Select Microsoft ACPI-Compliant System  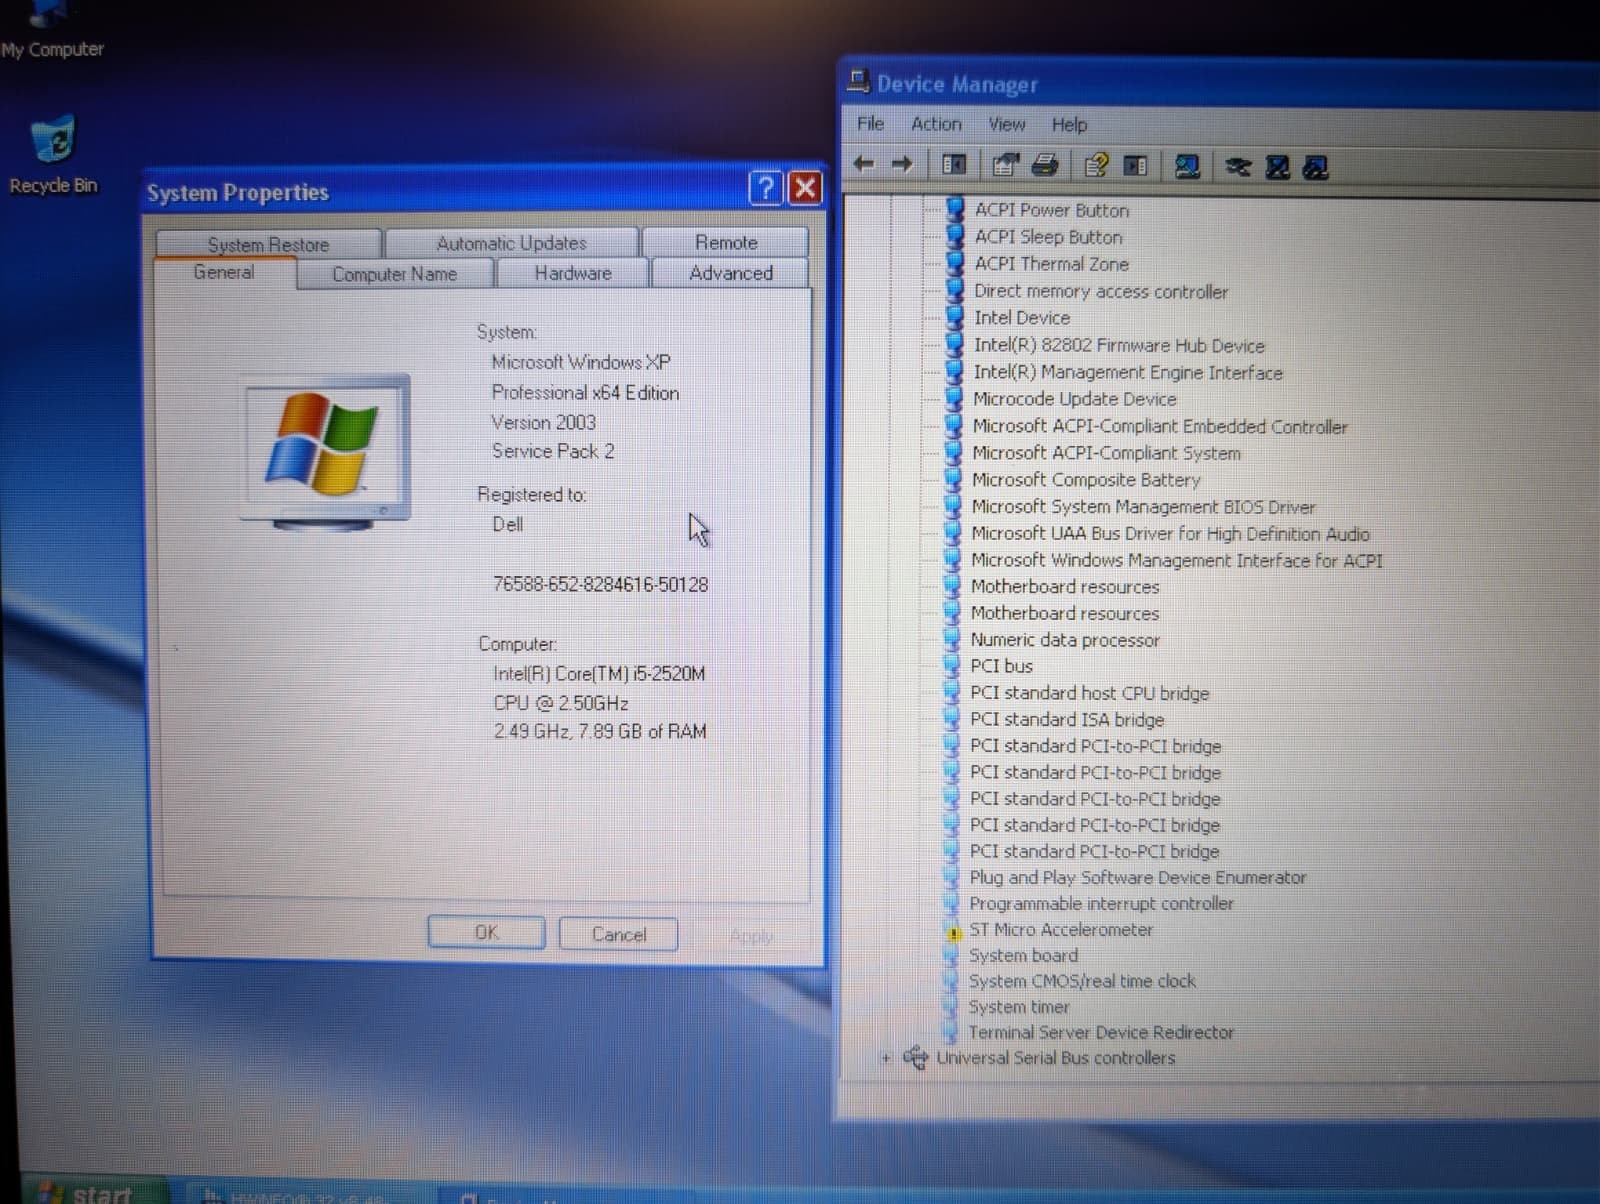point(1106,453)
